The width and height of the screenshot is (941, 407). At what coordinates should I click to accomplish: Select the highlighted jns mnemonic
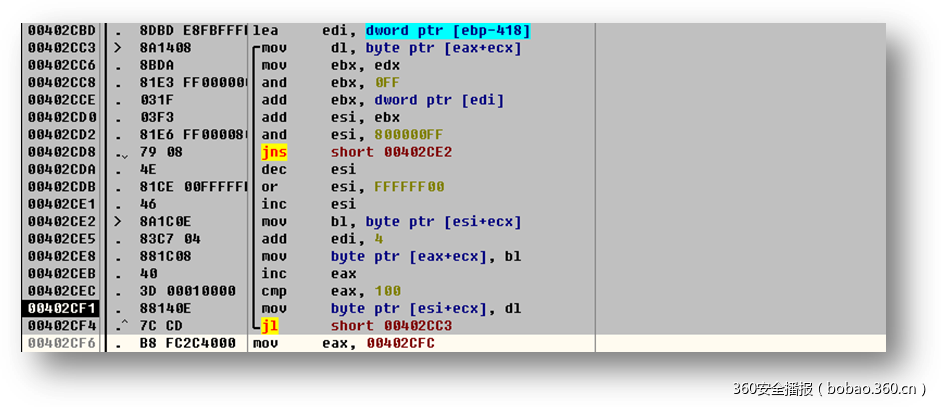pyautogui.click(x=273, y=152)
